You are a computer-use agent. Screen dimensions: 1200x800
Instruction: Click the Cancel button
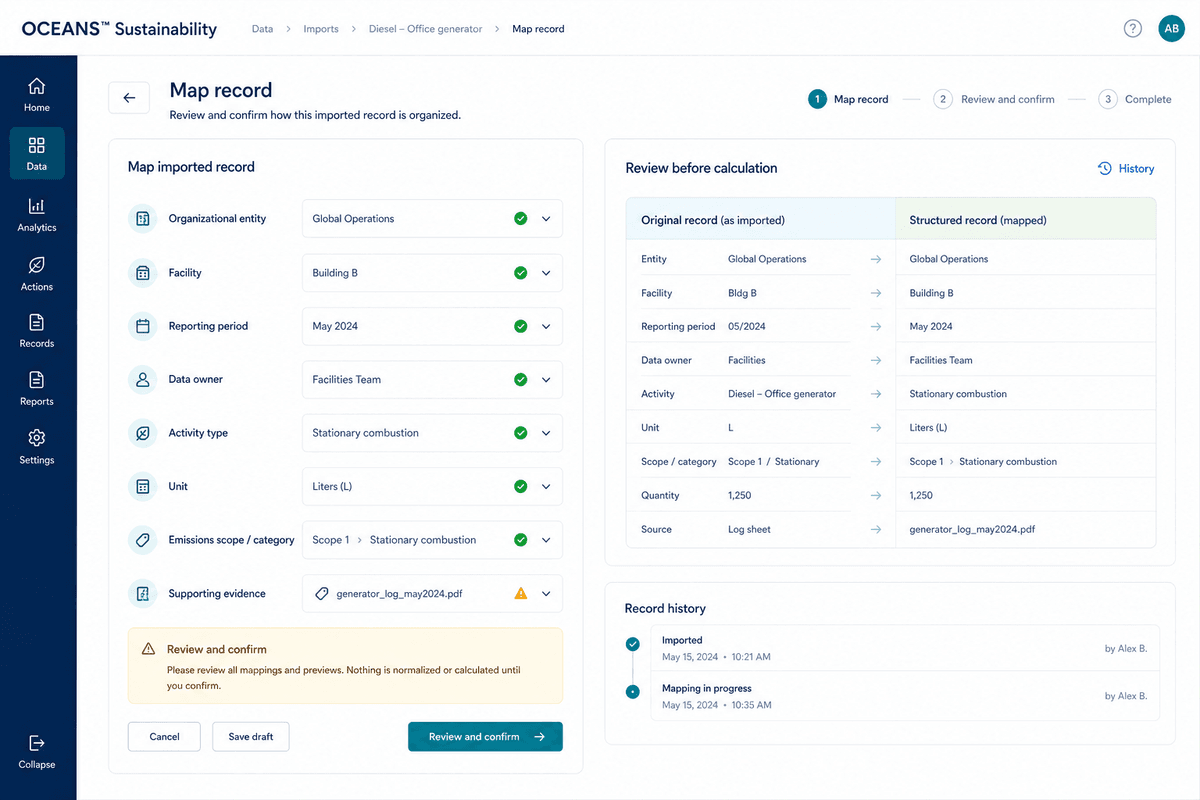164,736
